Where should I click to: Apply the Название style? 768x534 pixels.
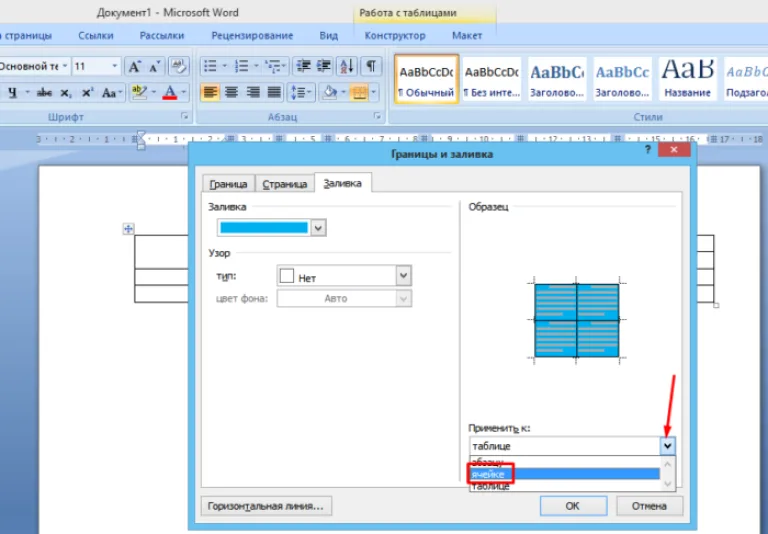pyautogui.click(x=687, y=79)
